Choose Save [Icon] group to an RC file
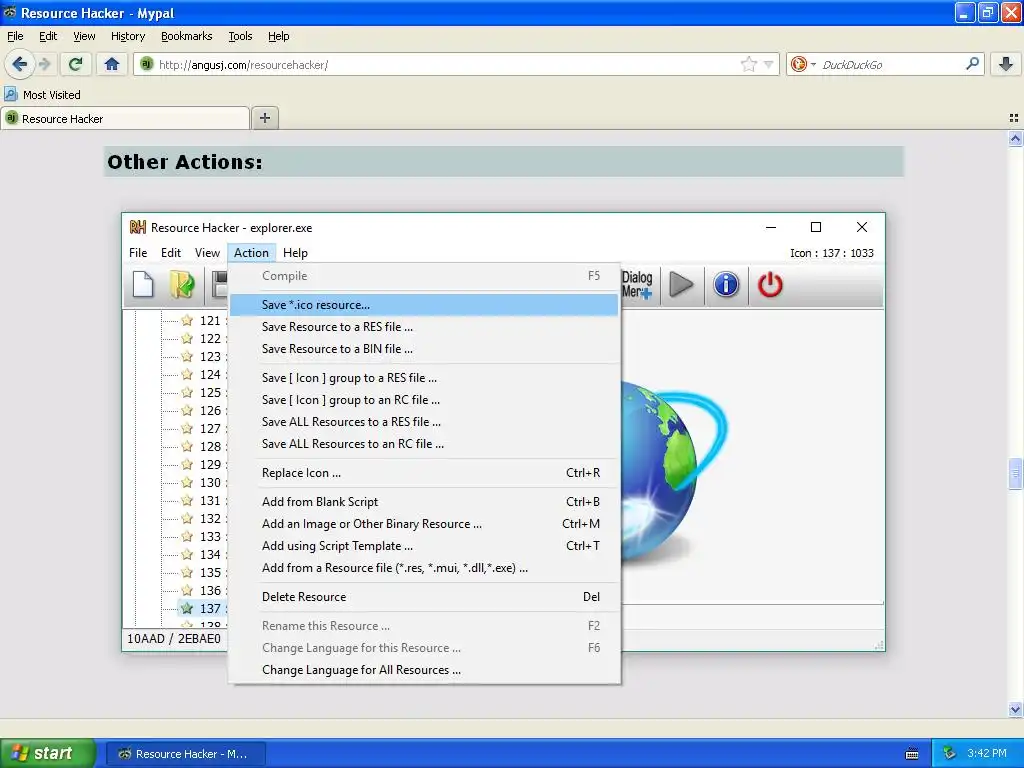The width and height of the screenshot is (1024, 768). [x=424, y=400]
